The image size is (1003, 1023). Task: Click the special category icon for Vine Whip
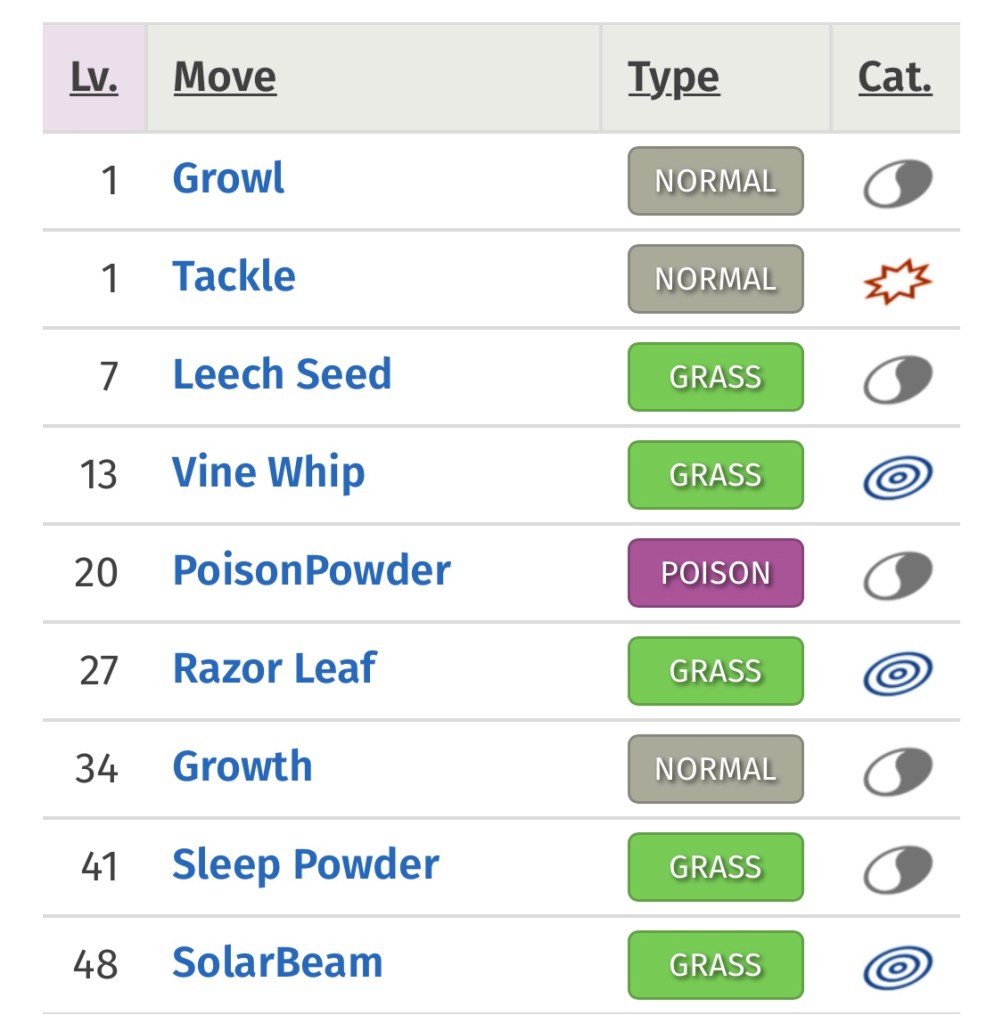(x=897, y=477)
